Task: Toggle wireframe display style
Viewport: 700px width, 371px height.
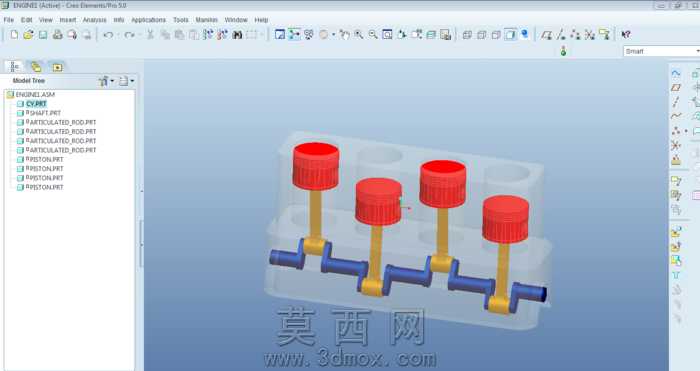Action: point(467,34)
